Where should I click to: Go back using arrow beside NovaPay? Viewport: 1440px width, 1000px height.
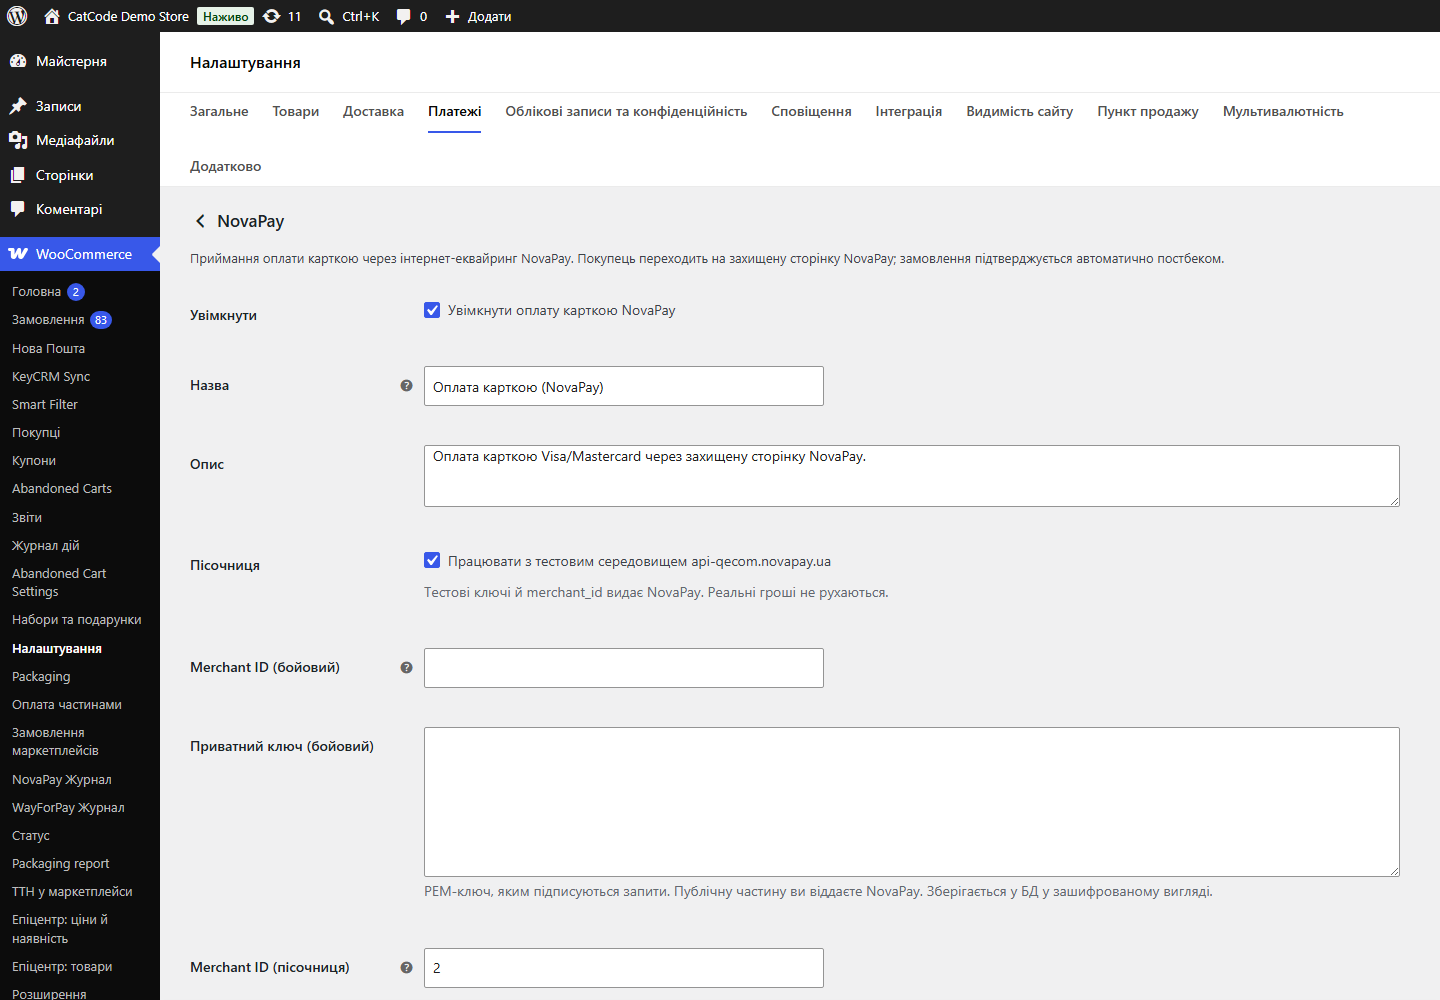[200, 221]
